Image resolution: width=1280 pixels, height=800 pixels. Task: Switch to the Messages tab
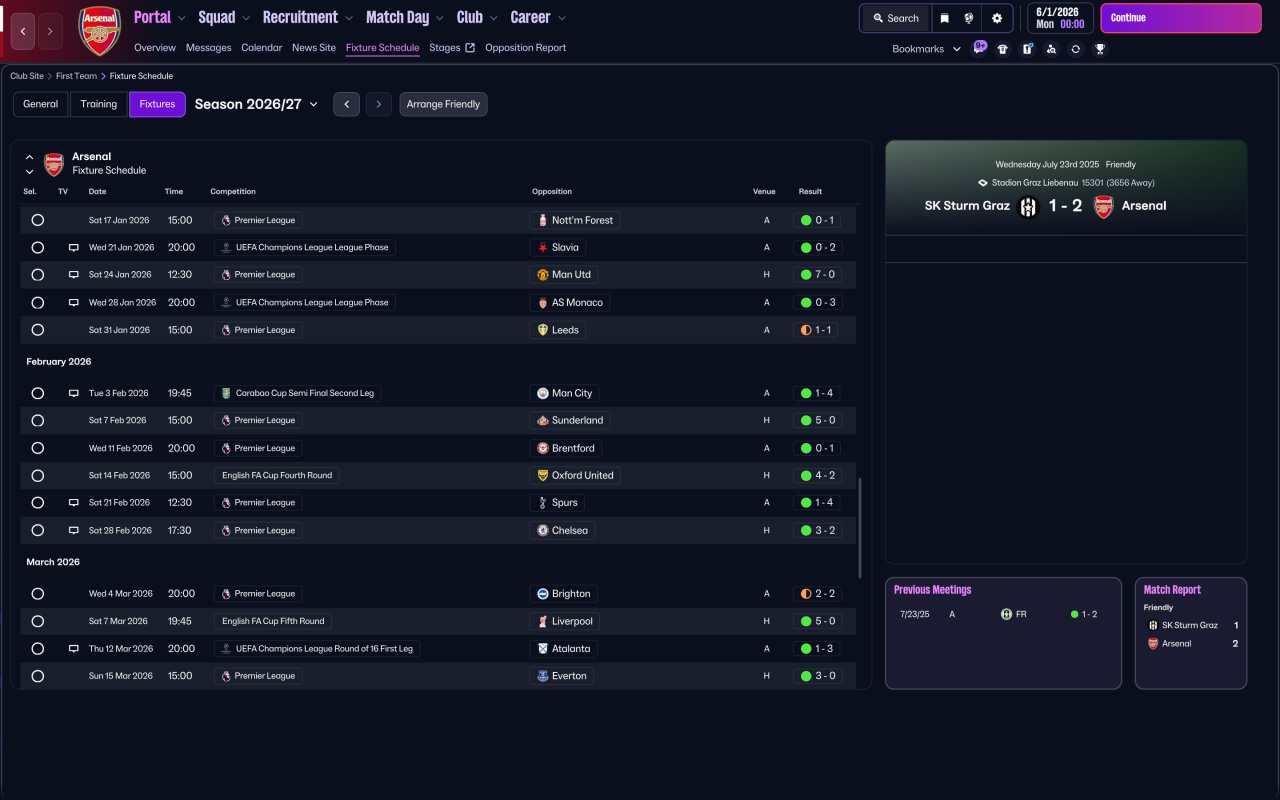point(208,48)
